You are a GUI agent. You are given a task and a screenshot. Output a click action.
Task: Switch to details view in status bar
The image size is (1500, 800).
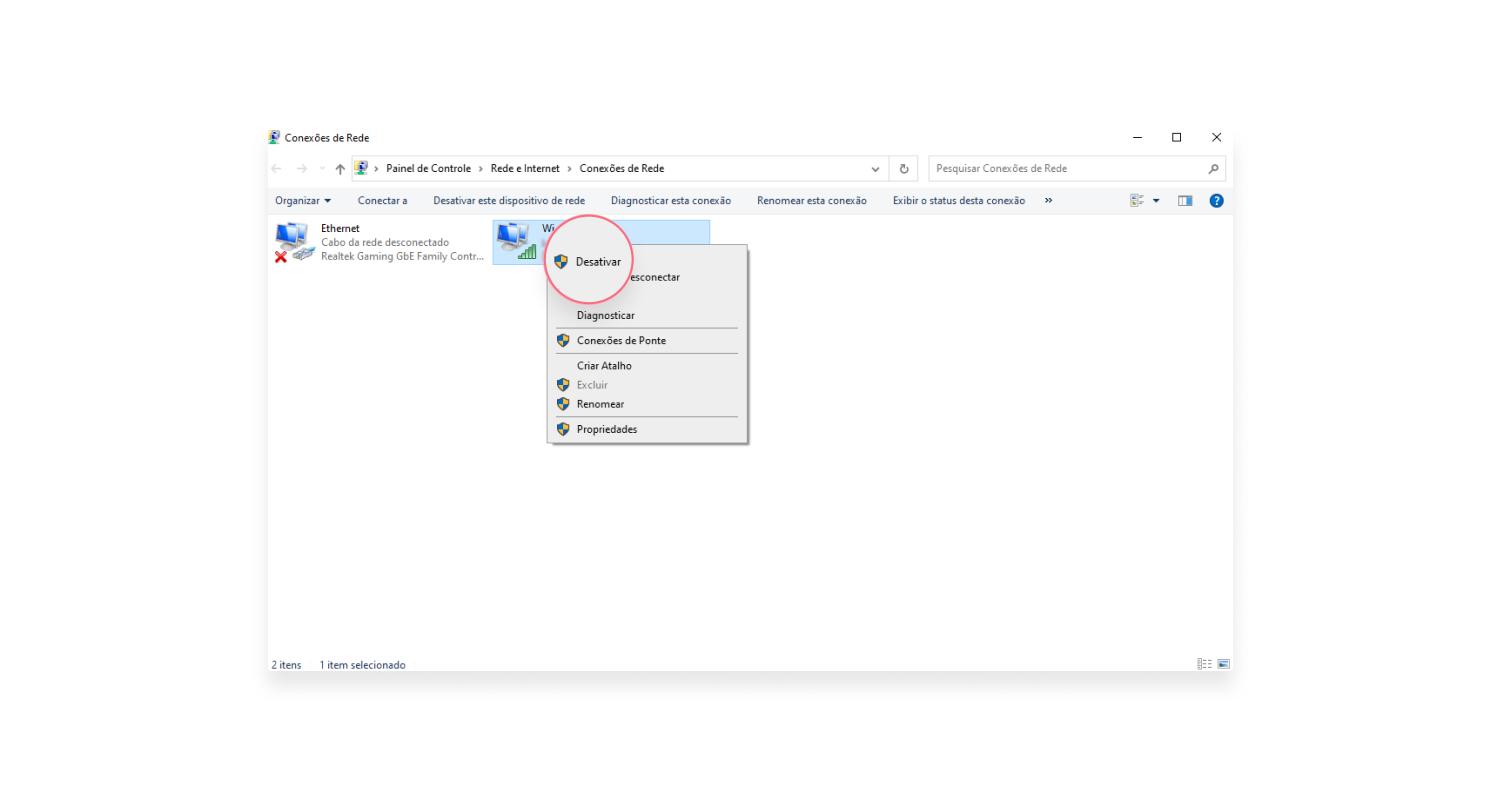[1204, 664]
